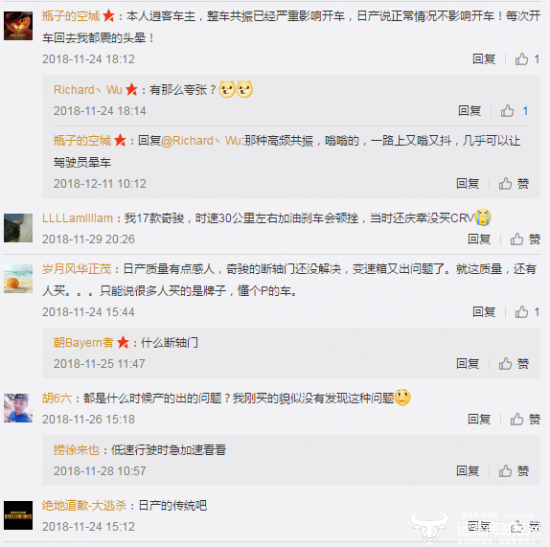Open 胡6六's avatar thumbnail

[x=18, y=408]
